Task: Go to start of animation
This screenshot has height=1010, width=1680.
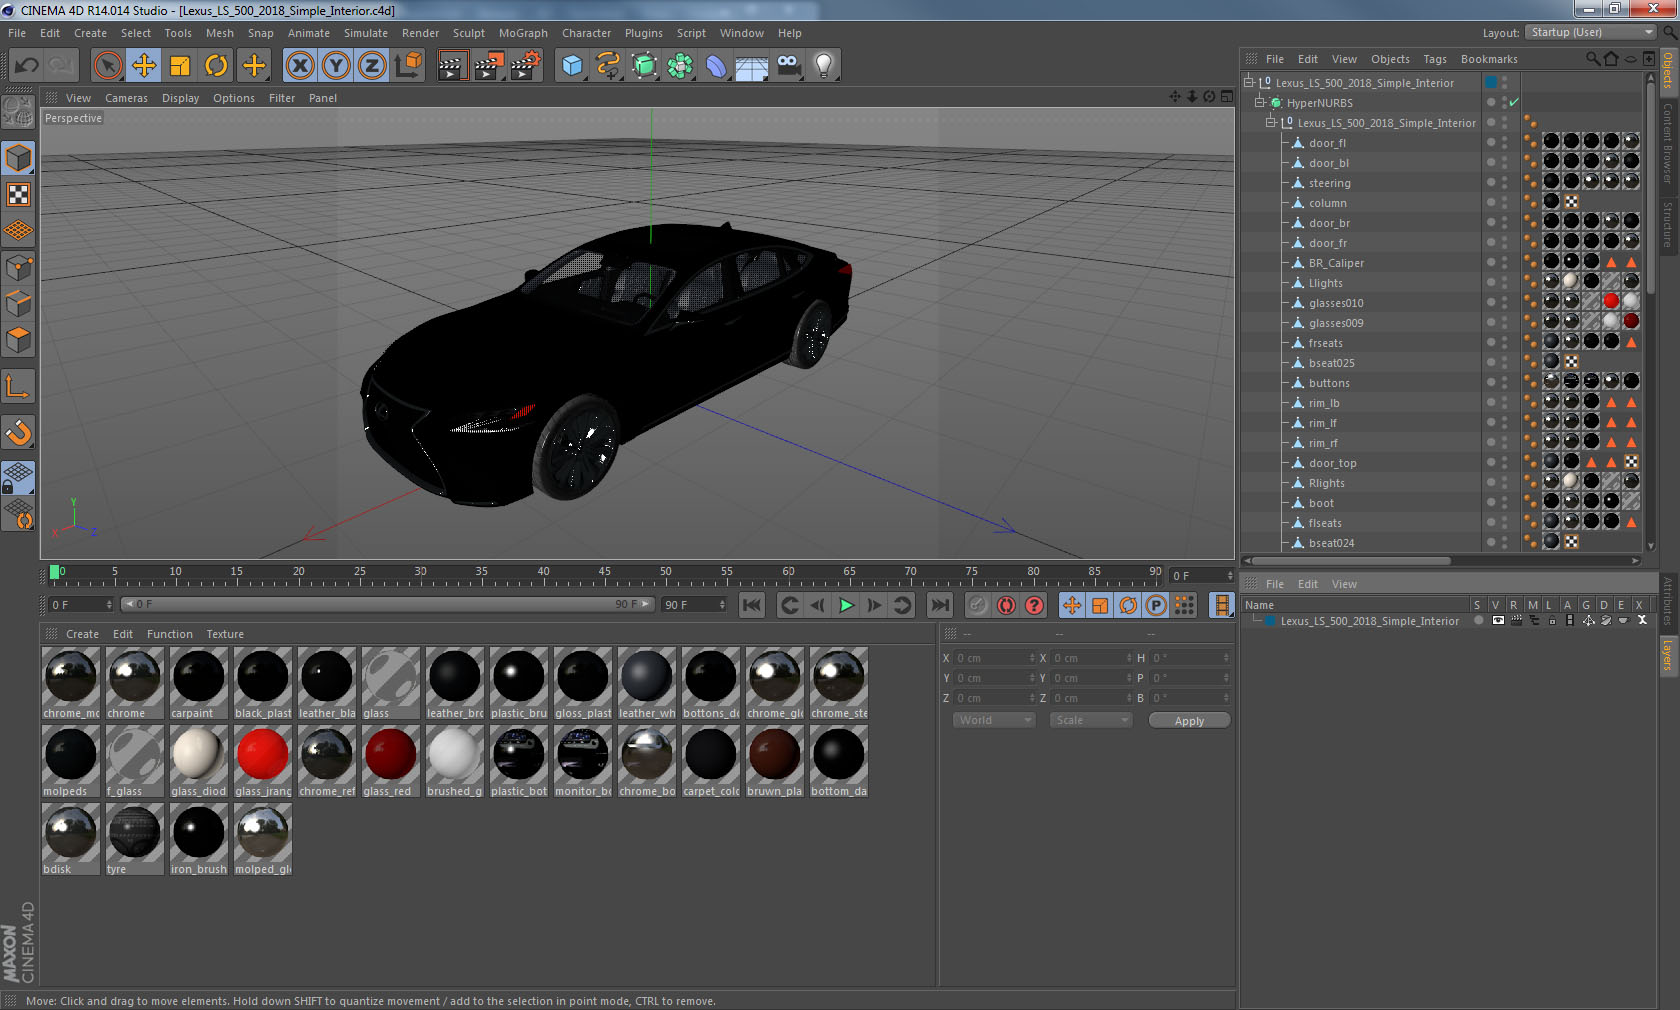Action: pos(752,605)
